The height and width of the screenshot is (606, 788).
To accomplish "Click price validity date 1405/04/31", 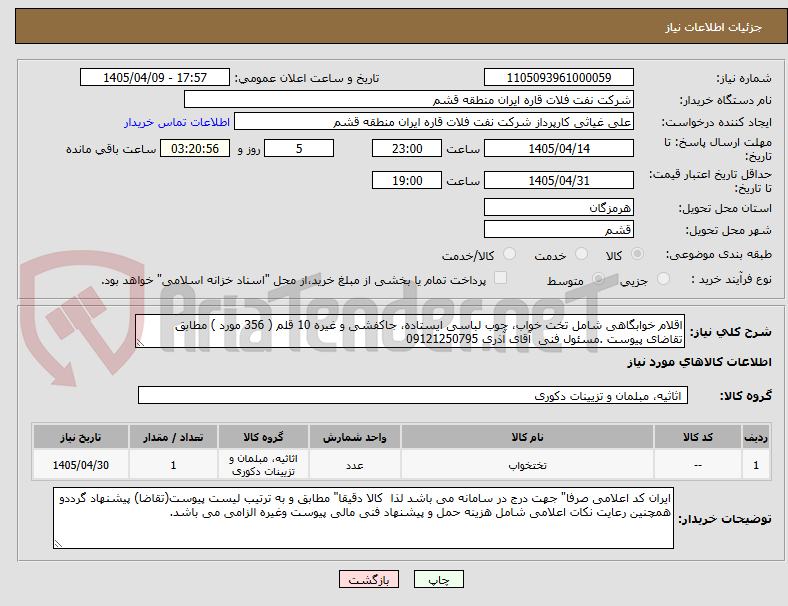I will (558, 180).
